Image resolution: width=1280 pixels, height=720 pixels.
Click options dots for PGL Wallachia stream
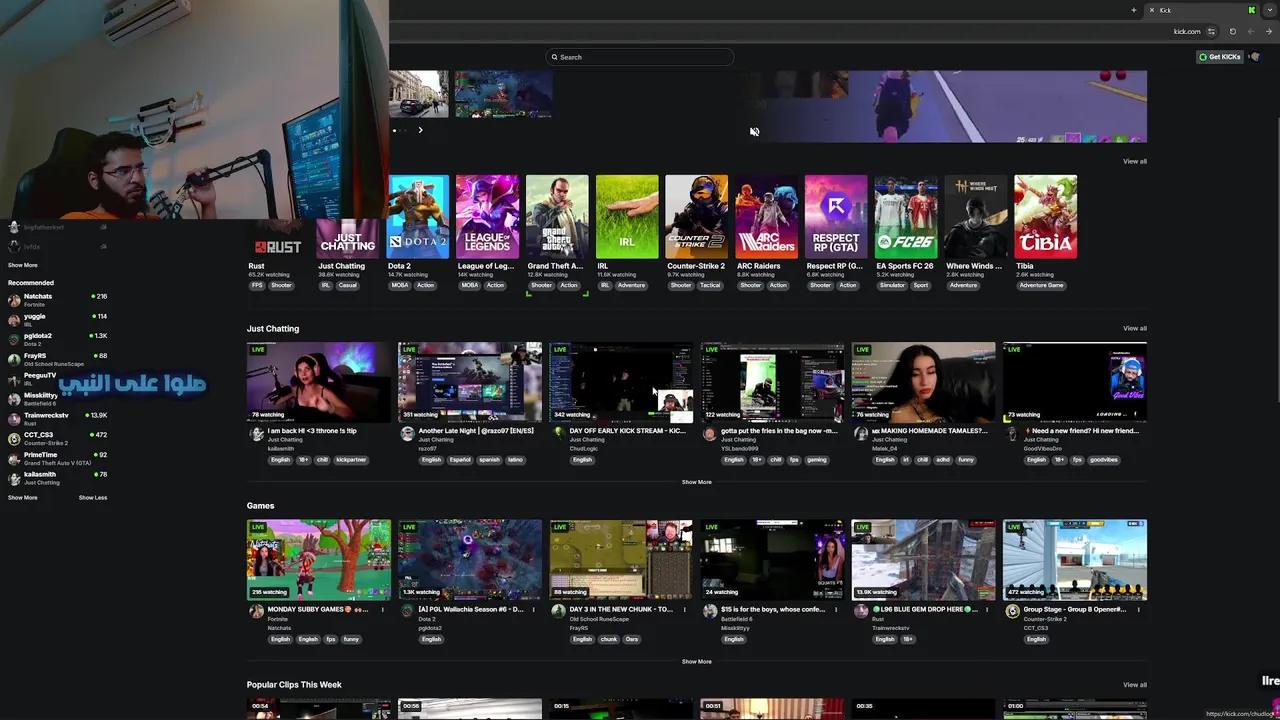tap(533, 609)
